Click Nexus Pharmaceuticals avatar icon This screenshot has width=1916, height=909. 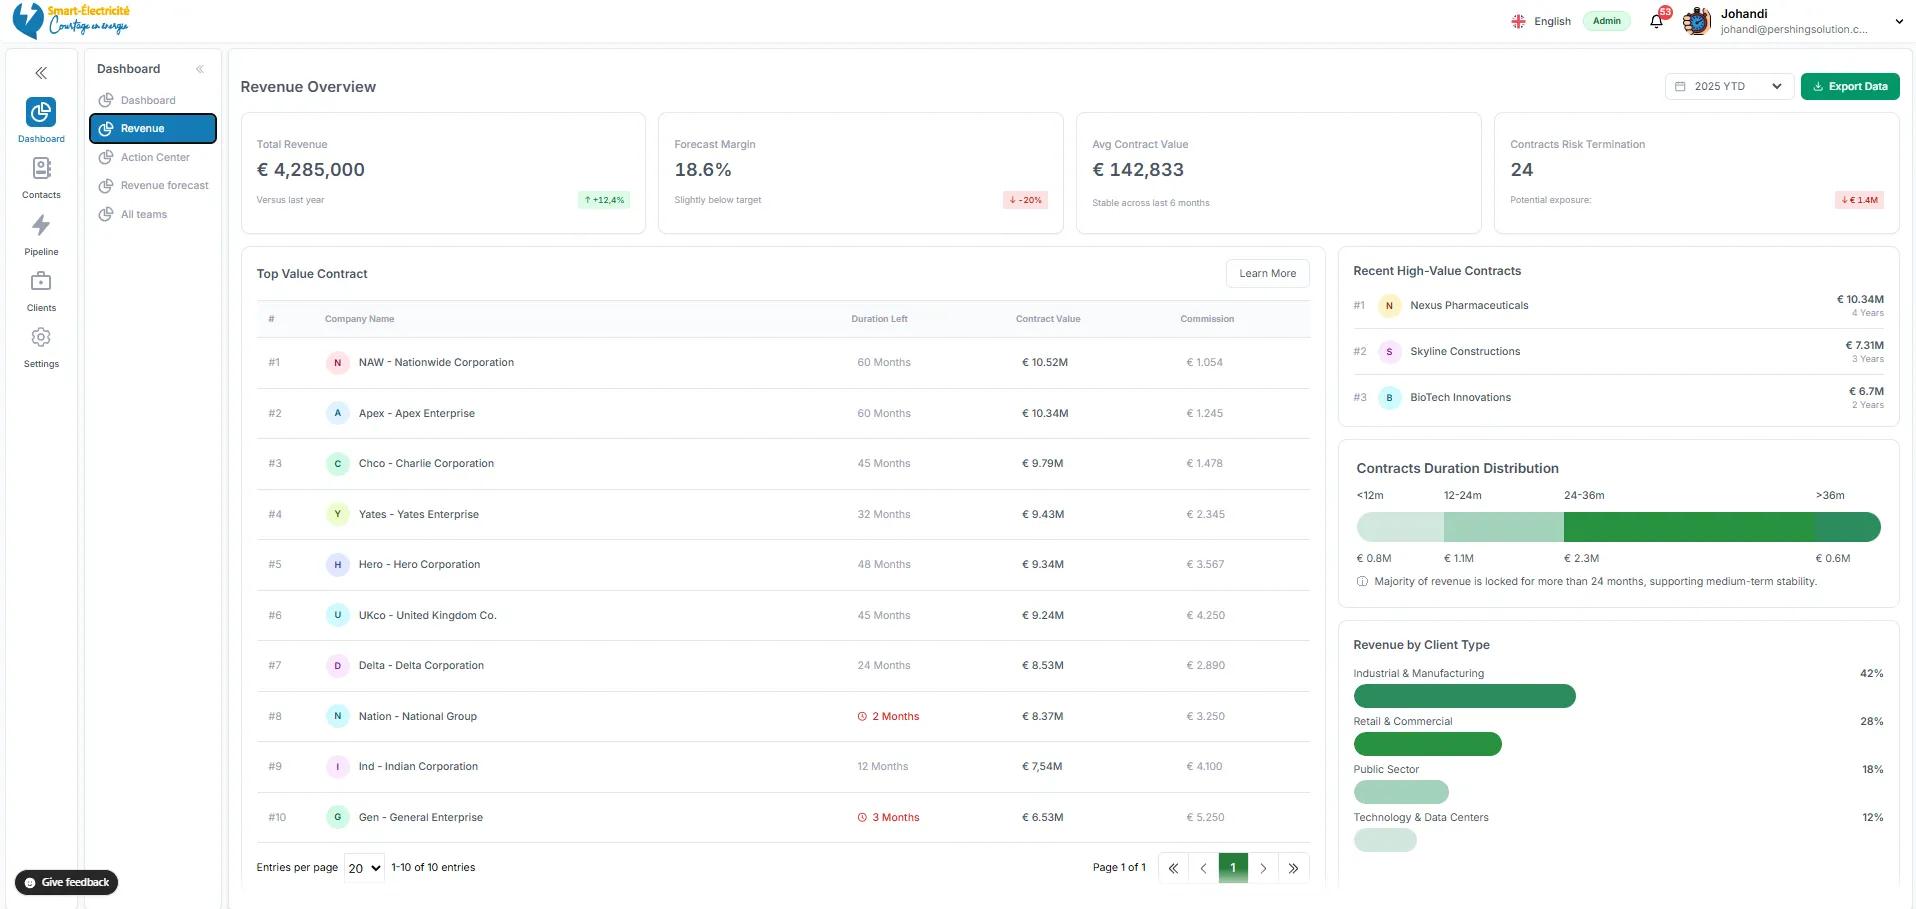[1389, 306]
